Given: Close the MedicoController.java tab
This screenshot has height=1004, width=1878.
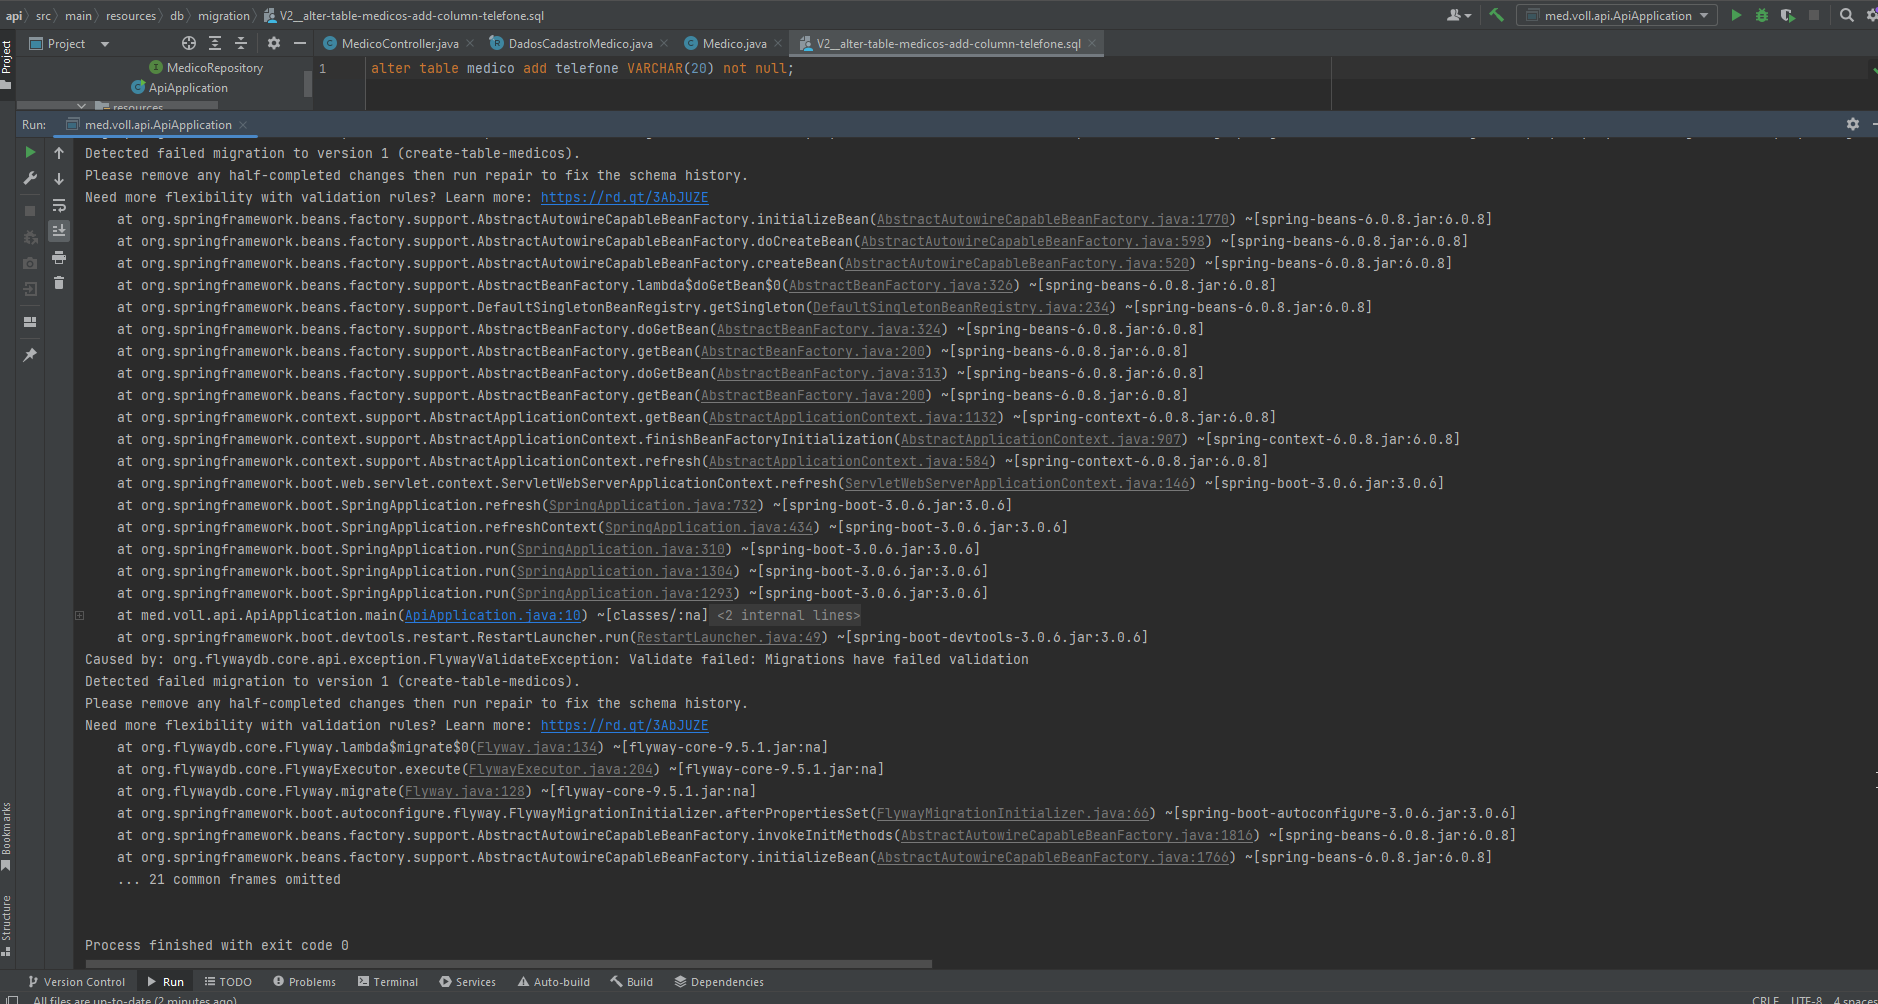Looking at the screenshot, I should coord(469,44).
